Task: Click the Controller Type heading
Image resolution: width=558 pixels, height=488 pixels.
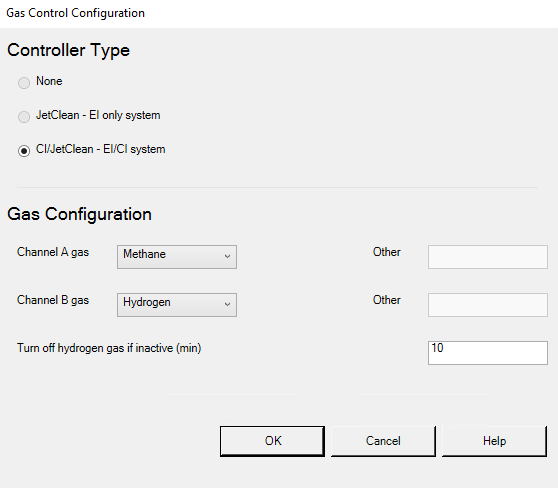Action: 68,51
